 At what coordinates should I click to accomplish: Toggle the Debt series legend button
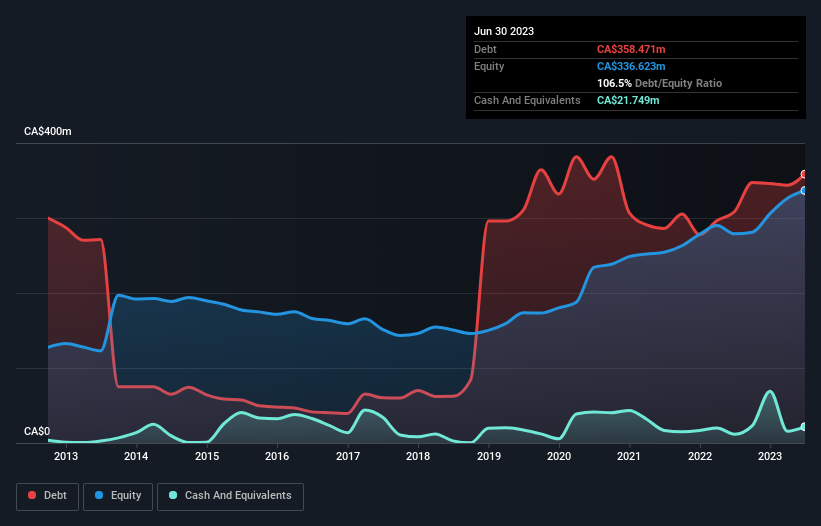click(x=47, y=496)
